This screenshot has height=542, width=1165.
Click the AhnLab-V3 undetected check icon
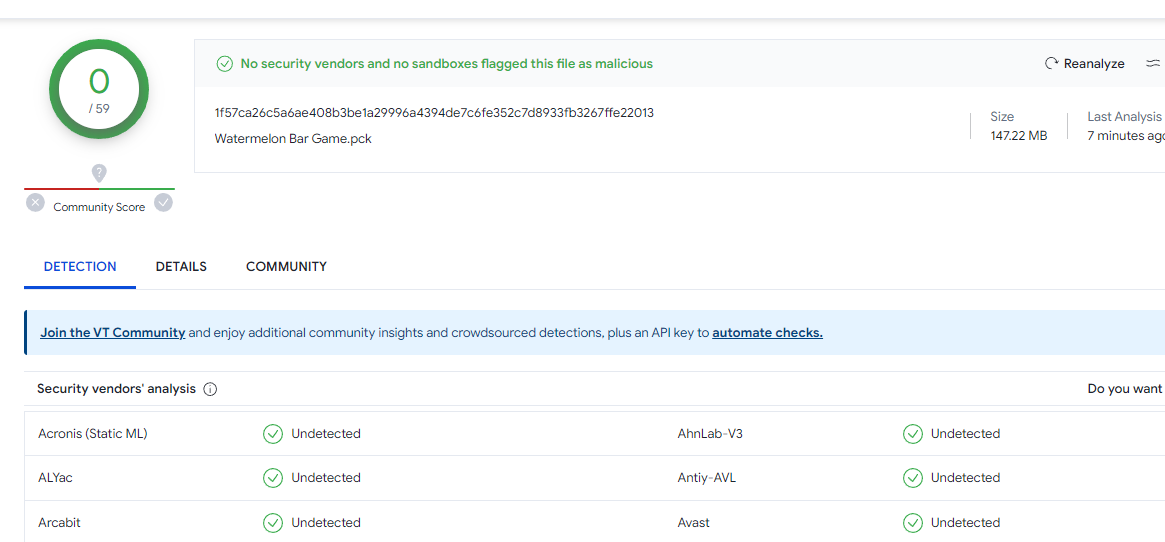(913, 434)
